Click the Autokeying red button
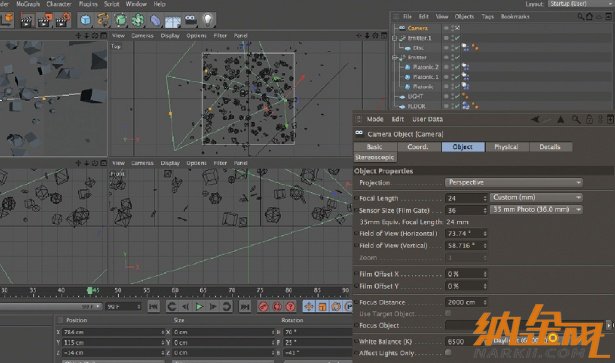615x363 pixels. click(x=277, y=307)
